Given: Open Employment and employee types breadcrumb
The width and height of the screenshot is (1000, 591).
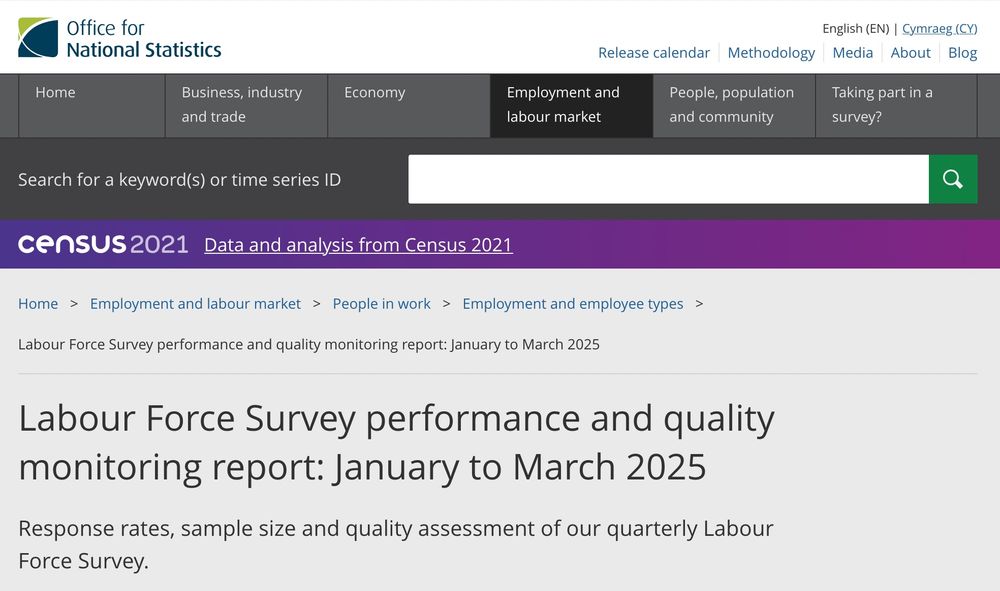Looking at the screenshot, I should [x=573, y=303].
